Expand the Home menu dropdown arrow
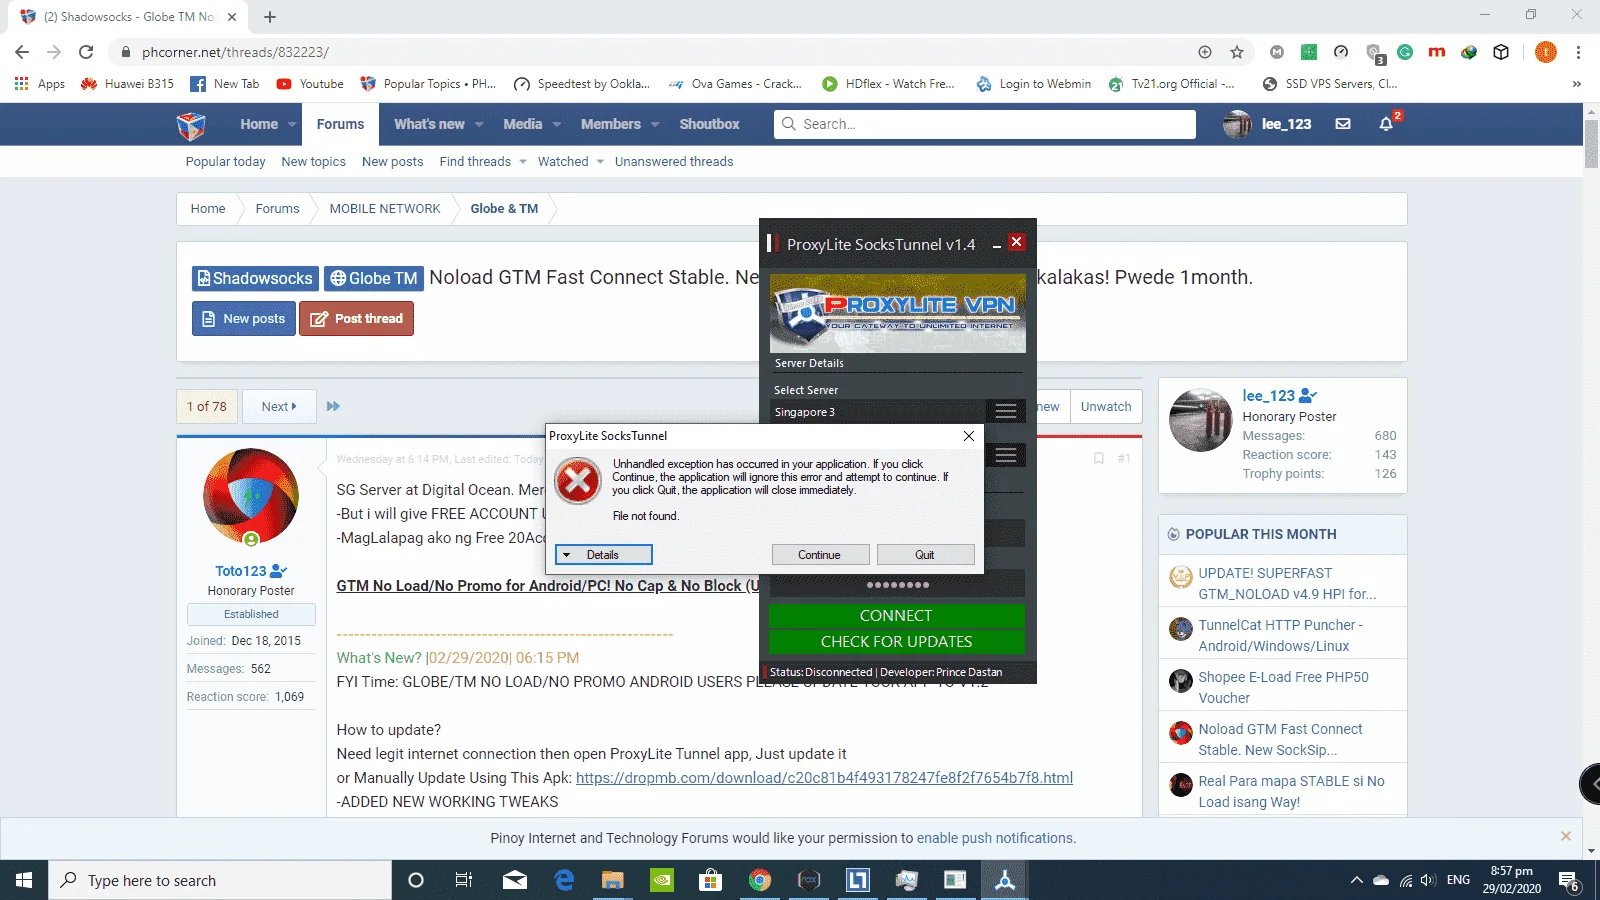 (x=292, y=125)
